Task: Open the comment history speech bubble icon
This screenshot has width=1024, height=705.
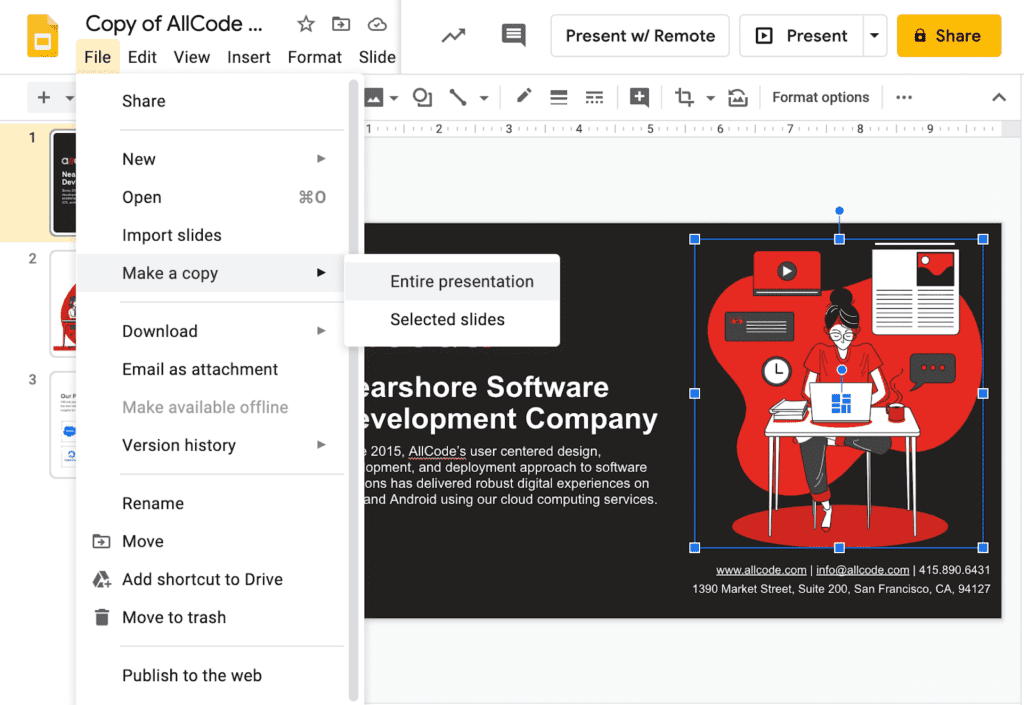Action: tap(513, 36)
